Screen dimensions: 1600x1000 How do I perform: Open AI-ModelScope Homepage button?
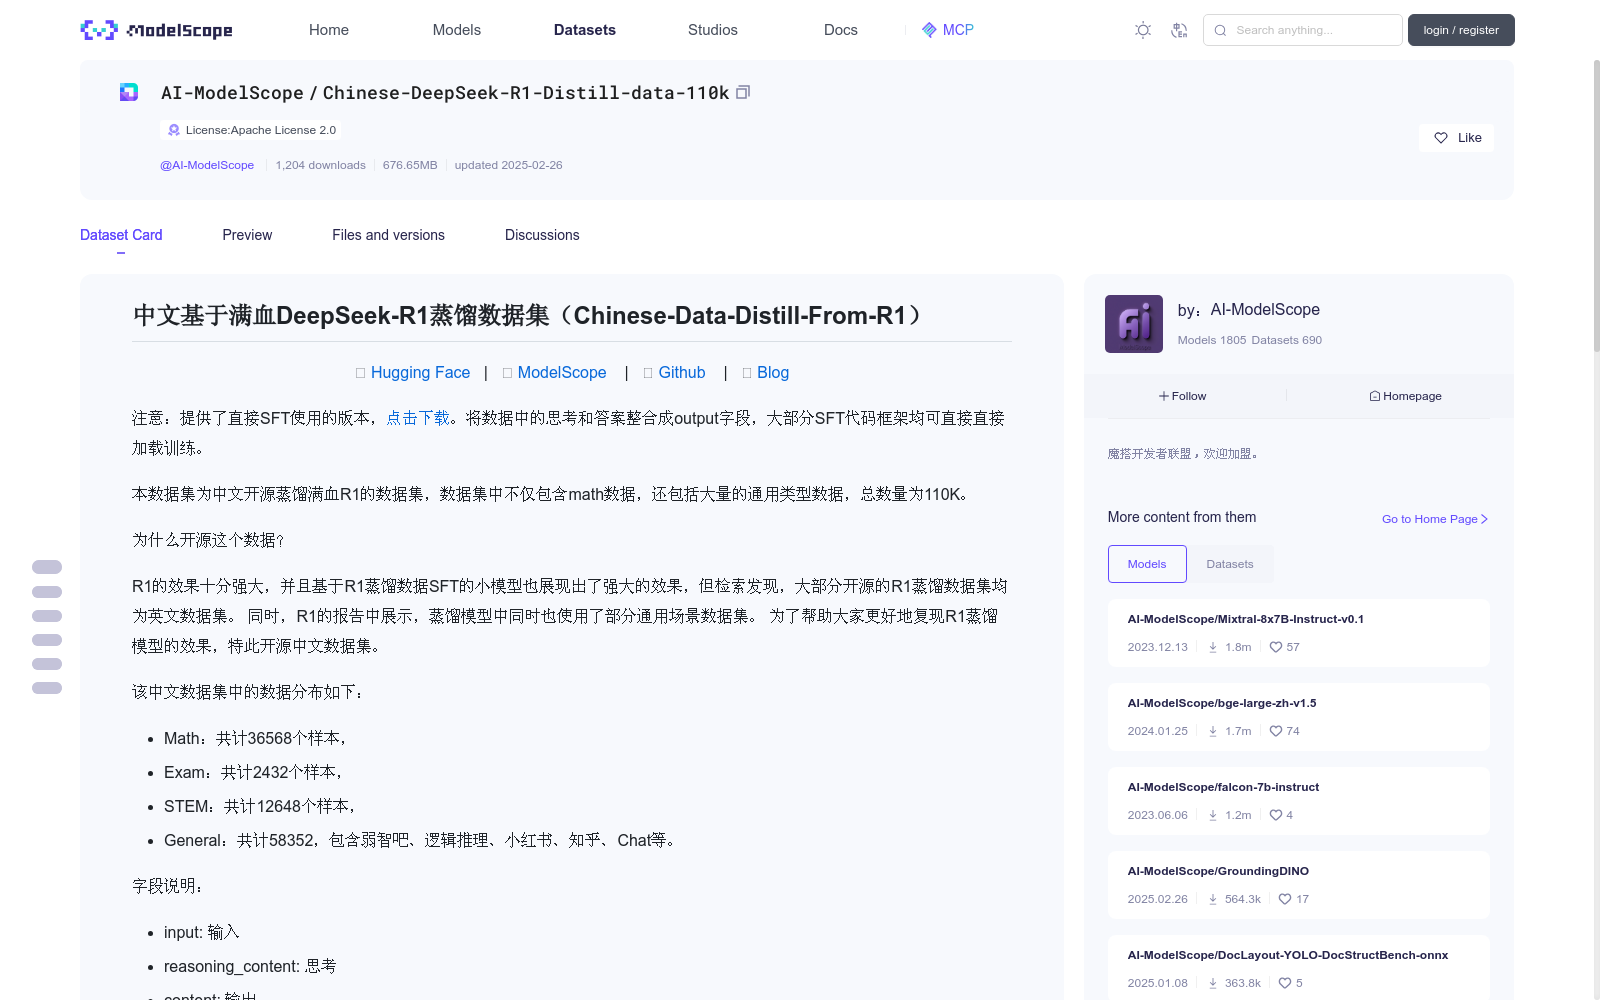[x=1405, y=396]
